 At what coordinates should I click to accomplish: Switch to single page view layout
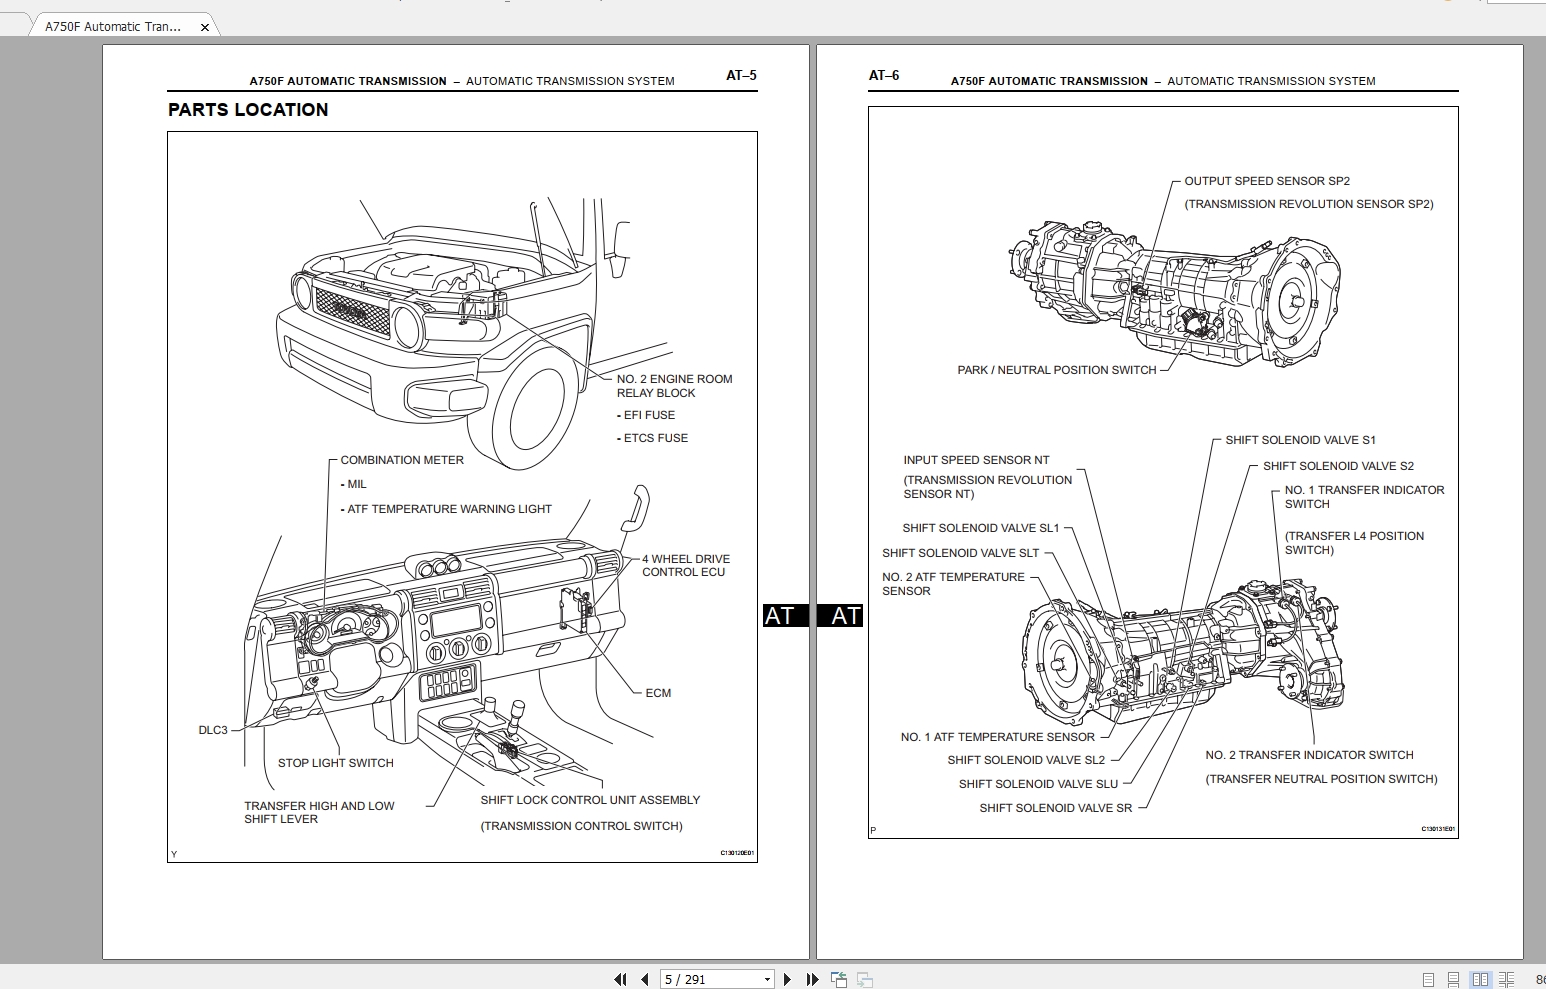click(x=1430, y=979)
